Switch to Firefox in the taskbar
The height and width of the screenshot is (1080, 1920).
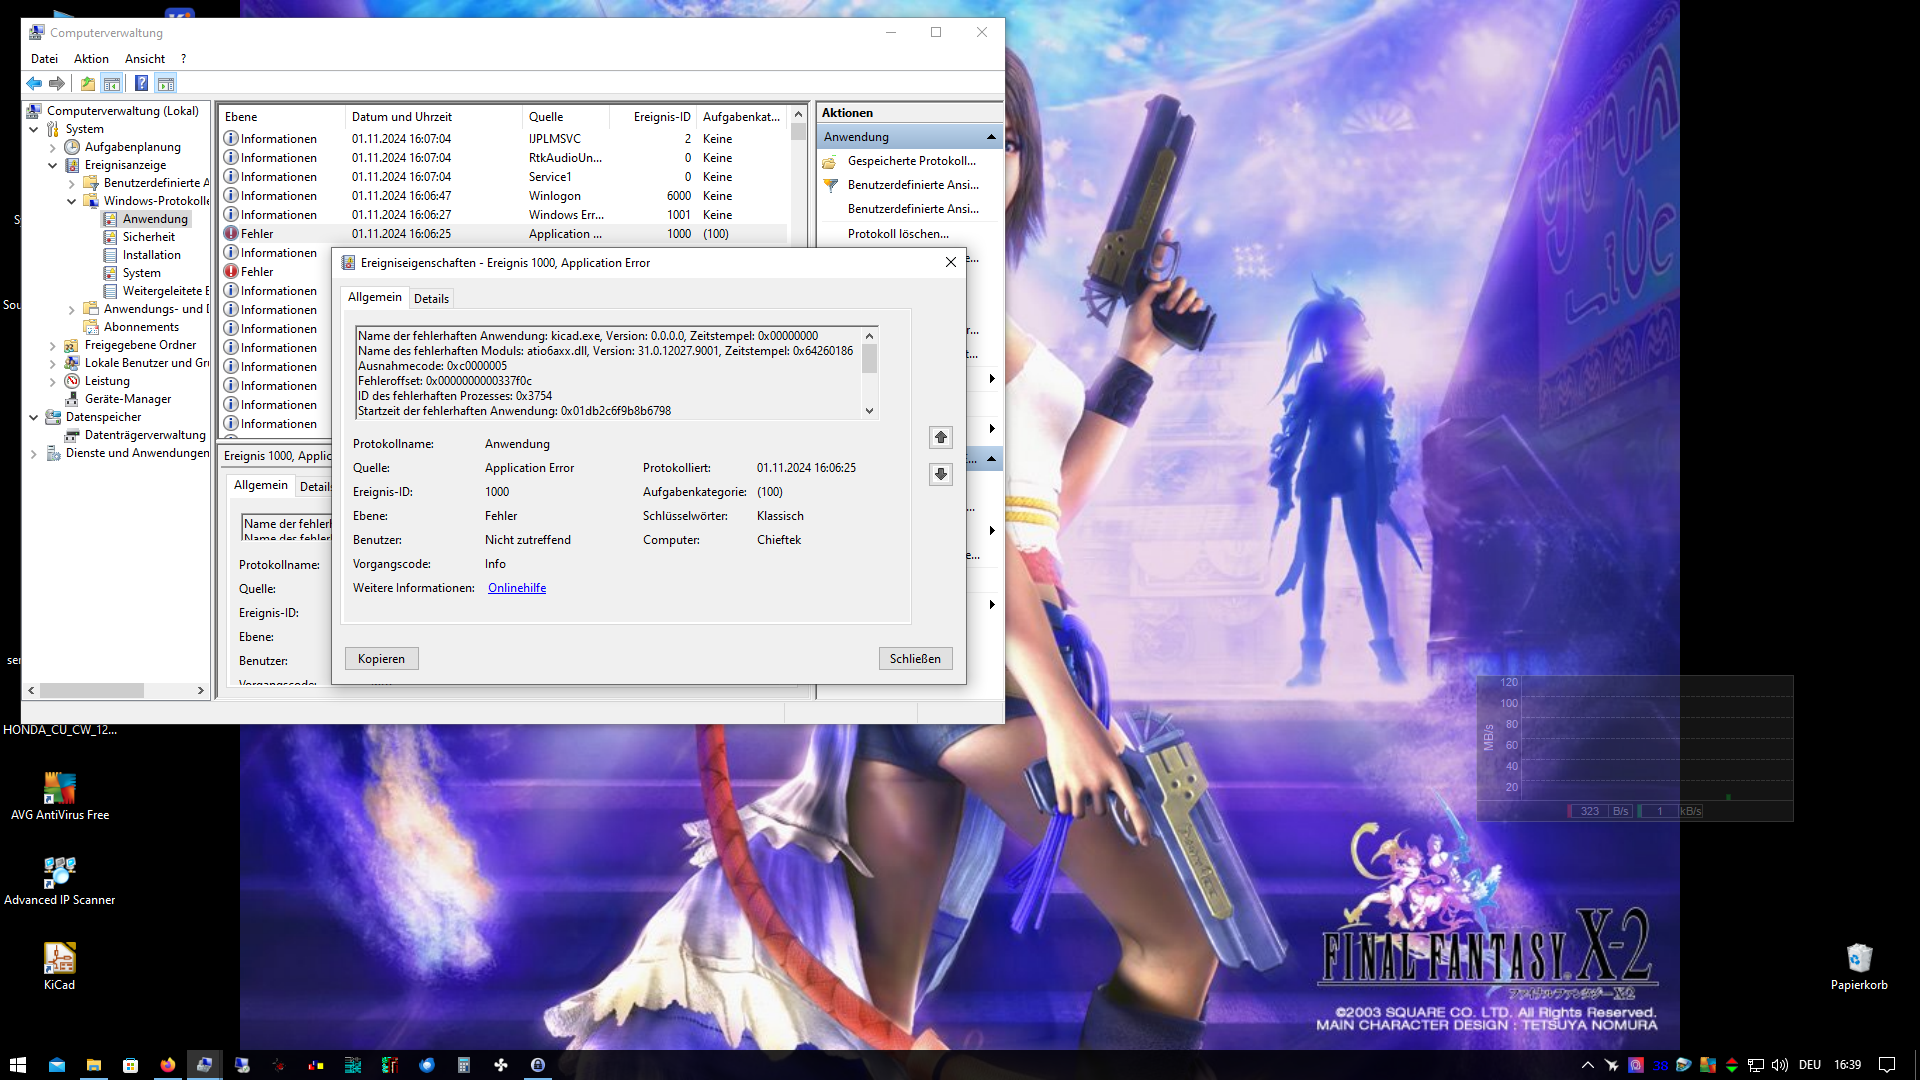(168, 1065)
